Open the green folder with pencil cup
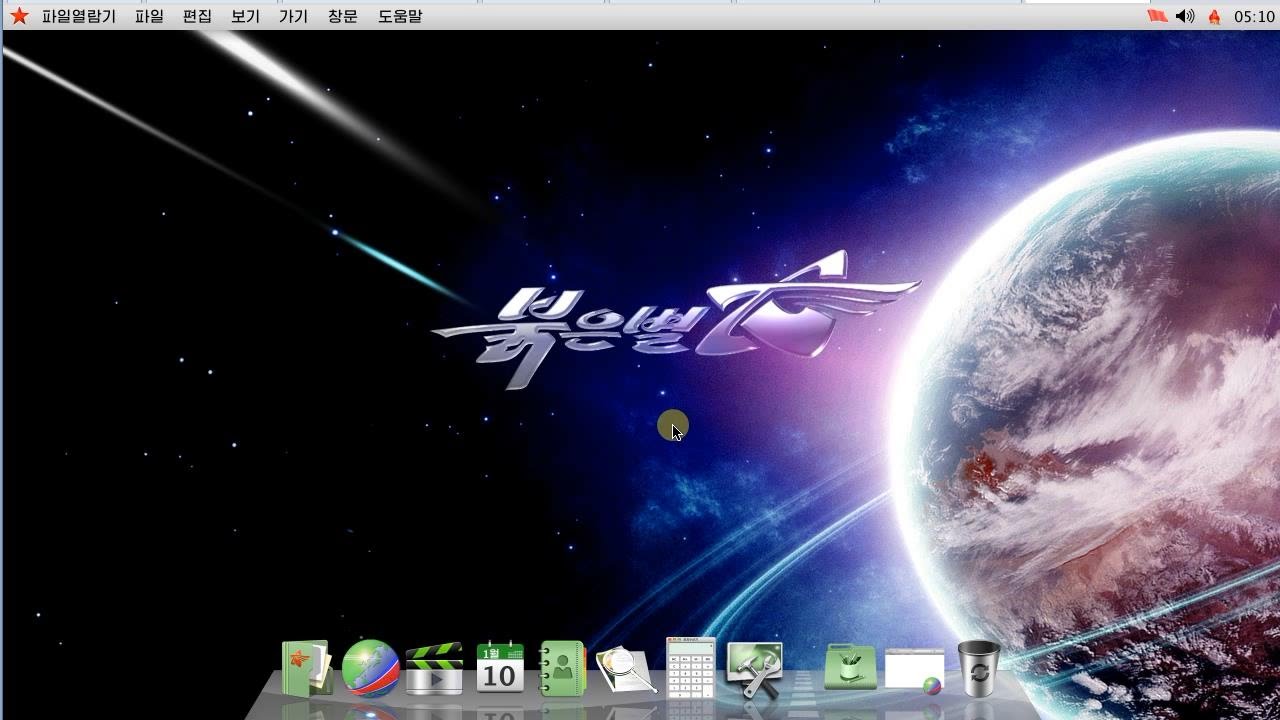Screen dimensions: 1280x720 point(850,668)
